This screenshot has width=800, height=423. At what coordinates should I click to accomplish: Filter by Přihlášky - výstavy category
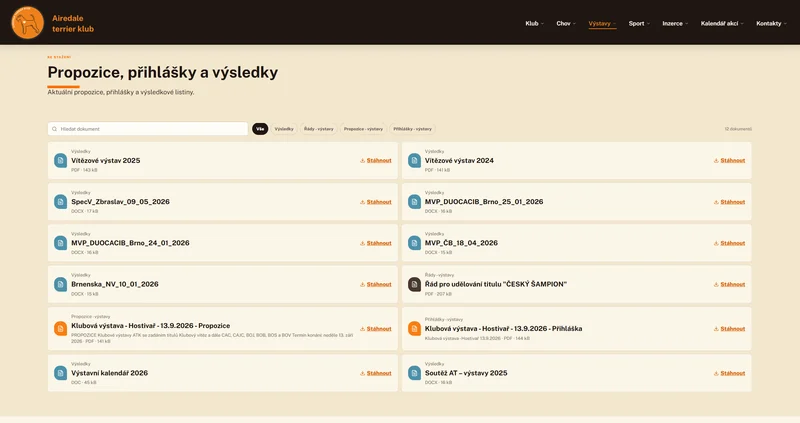click(x=412, y=129)
